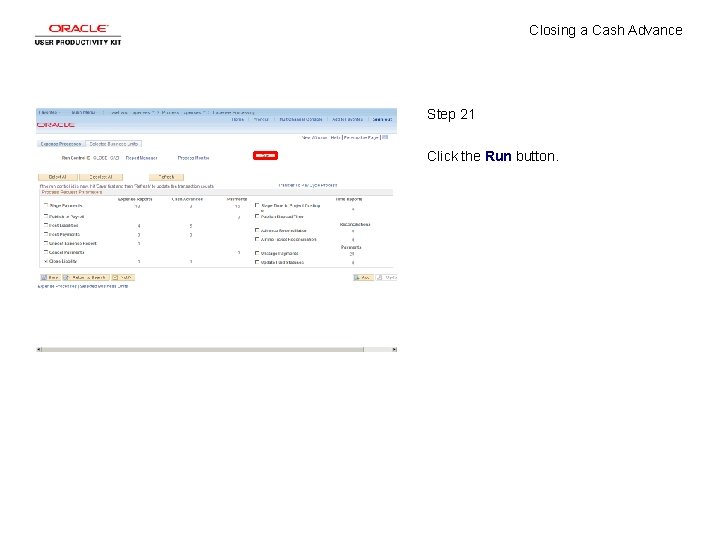Screen dimensions: 720x540
Task: Open the Report Manager link
Action: pyautogui.click(x=141, y=158)
